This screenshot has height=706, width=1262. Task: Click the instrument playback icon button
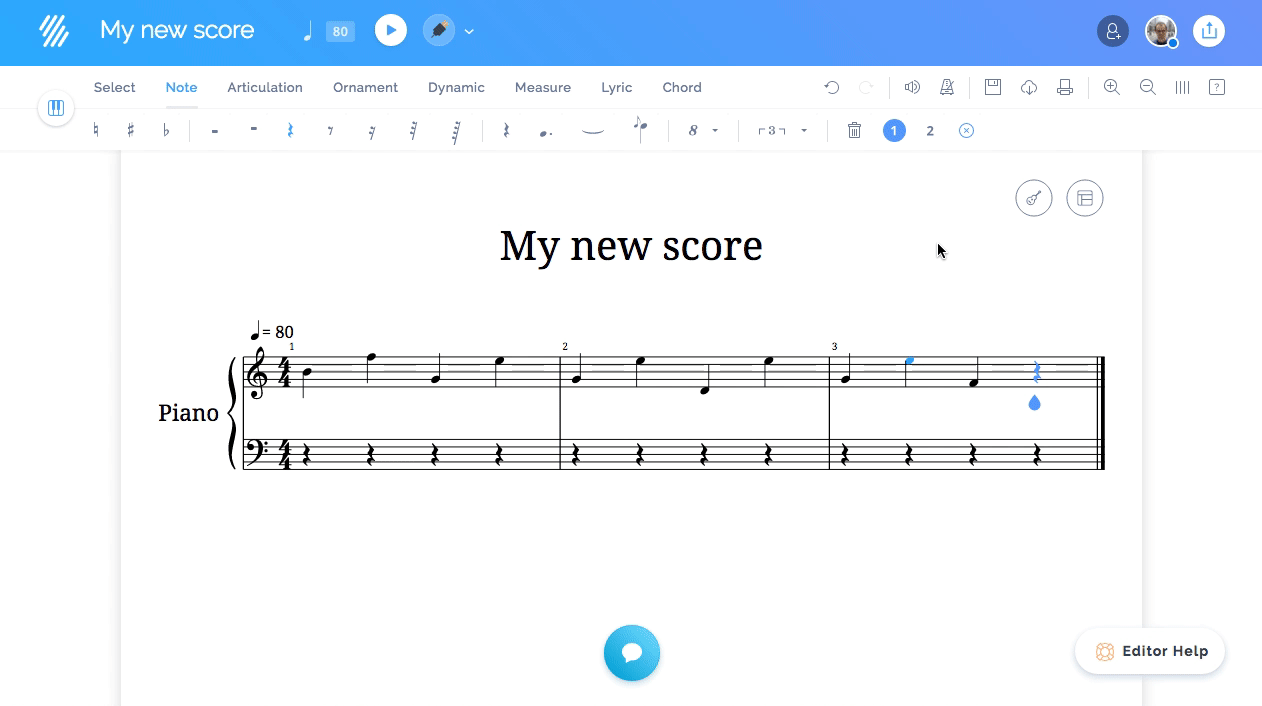[x=438, y=30]
